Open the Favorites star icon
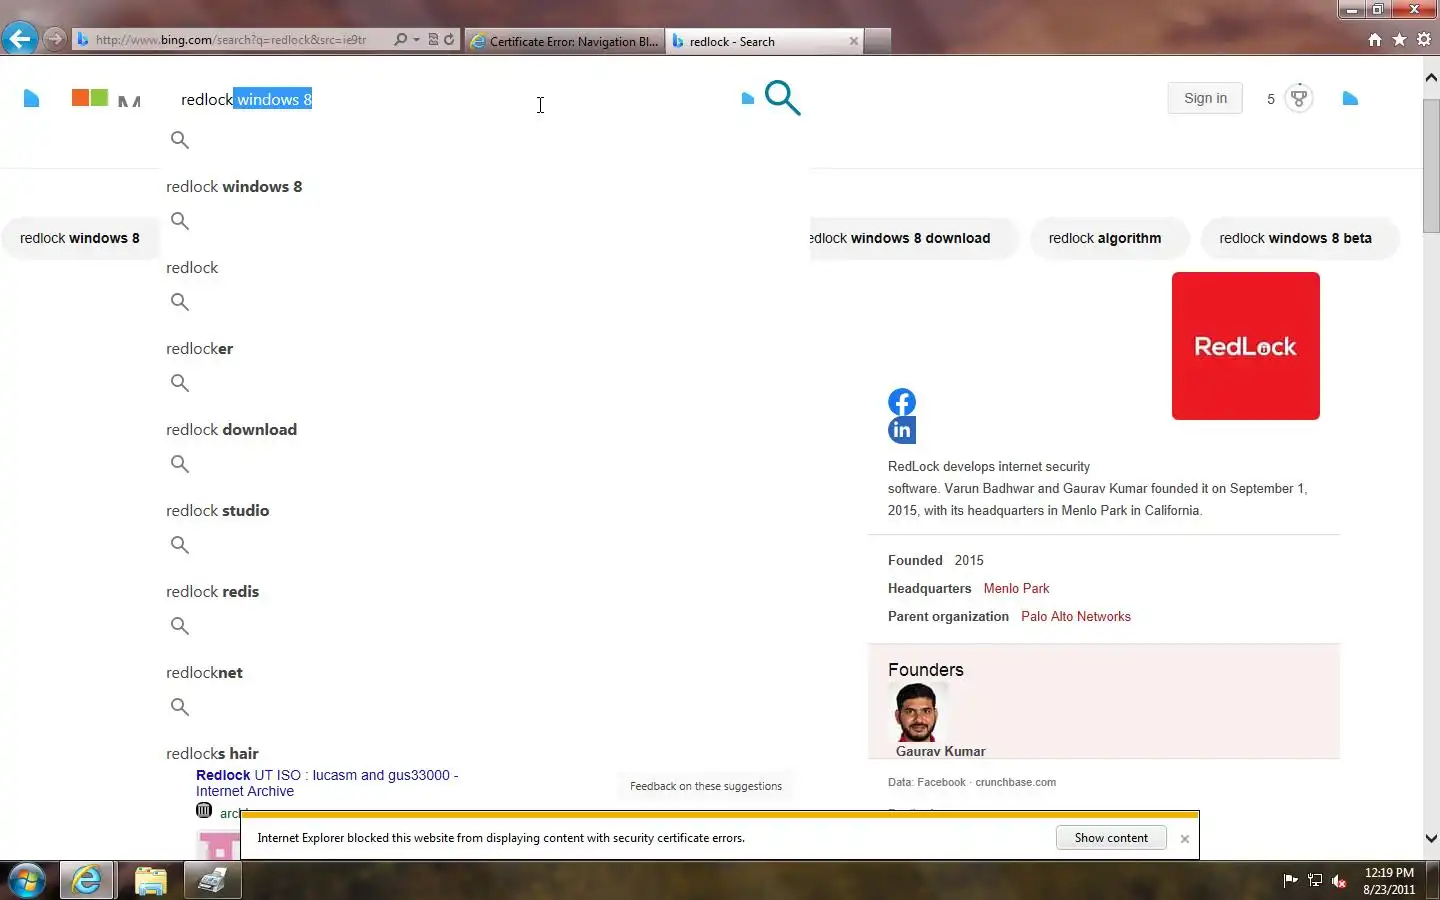This screenshot has width=1440, height=900. tap(1399, 40)
